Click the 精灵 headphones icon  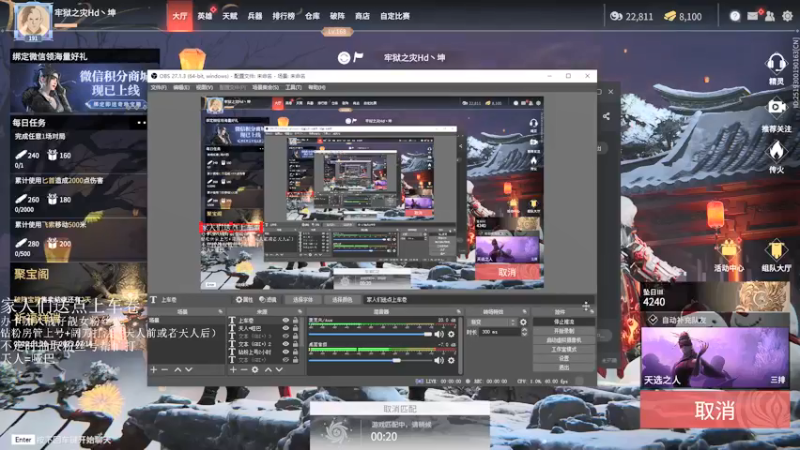click(x=776, y=64)
